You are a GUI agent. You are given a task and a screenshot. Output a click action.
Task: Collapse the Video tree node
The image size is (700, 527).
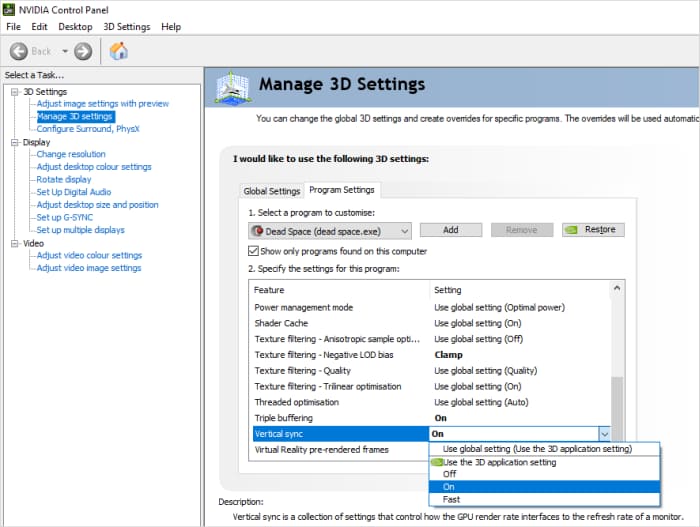point(15,243)
